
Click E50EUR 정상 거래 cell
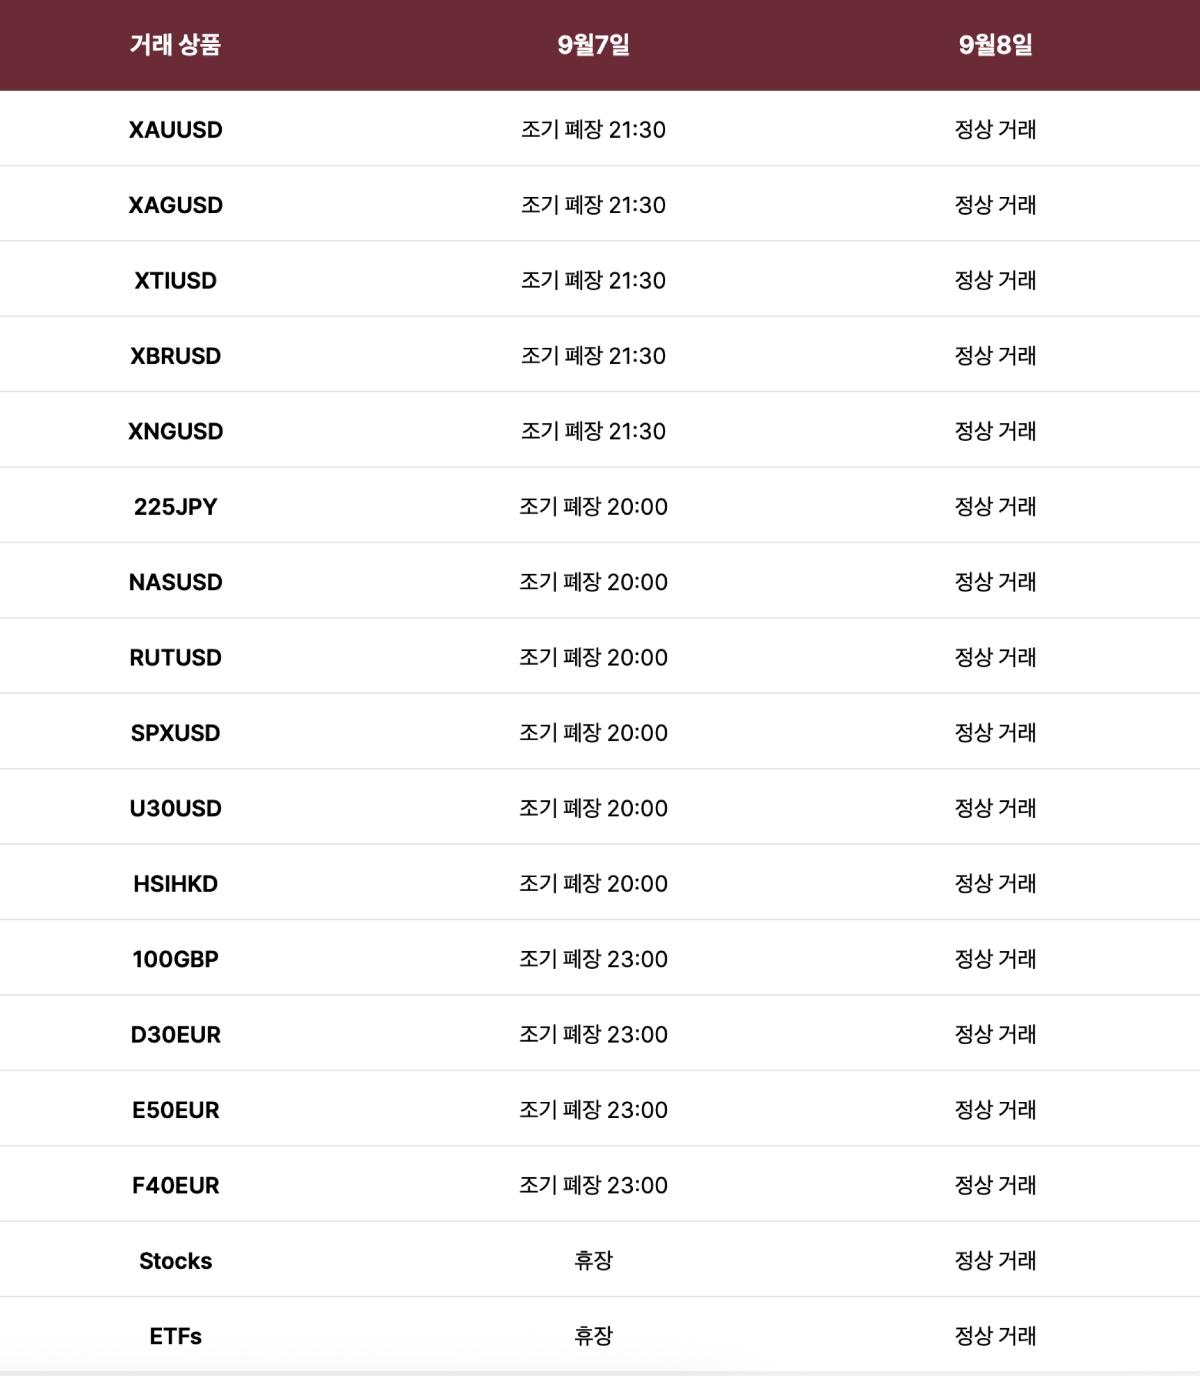[x=995, y=1110]
